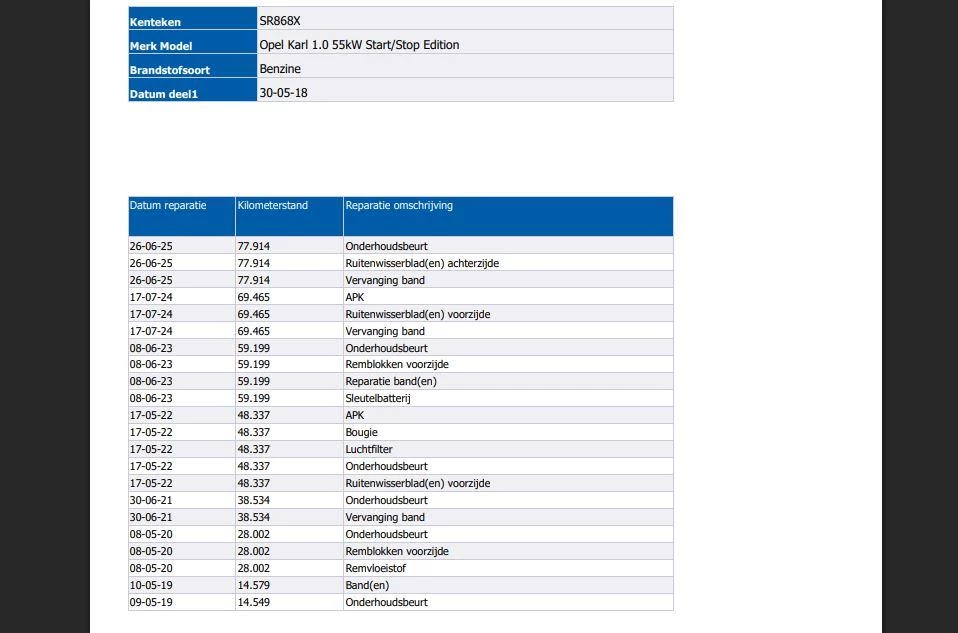Select the 14.579 kilometer reading
The height and width of the screenshot is (633, 958).
[253, 585]
